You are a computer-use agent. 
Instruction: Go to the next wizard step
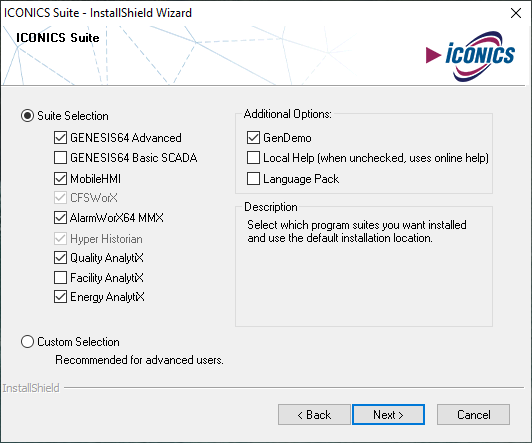pyautogui.click(x=388, y=415)
